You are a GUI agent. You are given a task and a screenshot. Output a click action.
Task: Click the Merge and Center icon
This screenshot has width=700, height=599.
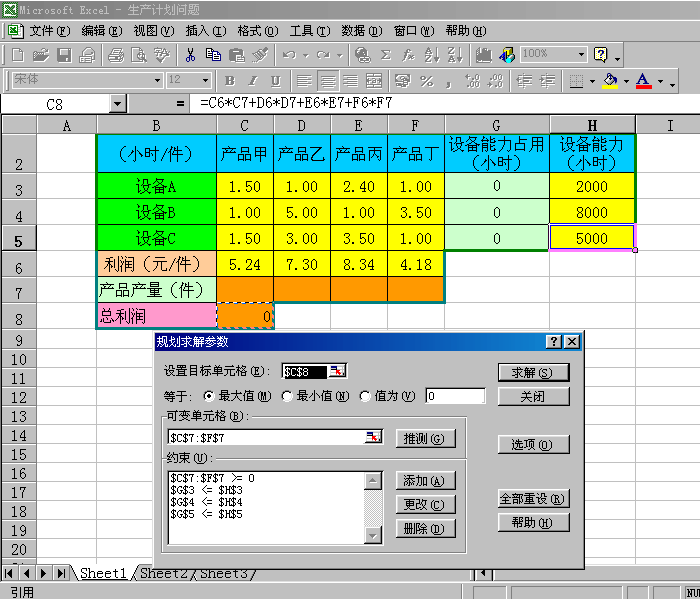pyautogui.click(x=374, y=81)
